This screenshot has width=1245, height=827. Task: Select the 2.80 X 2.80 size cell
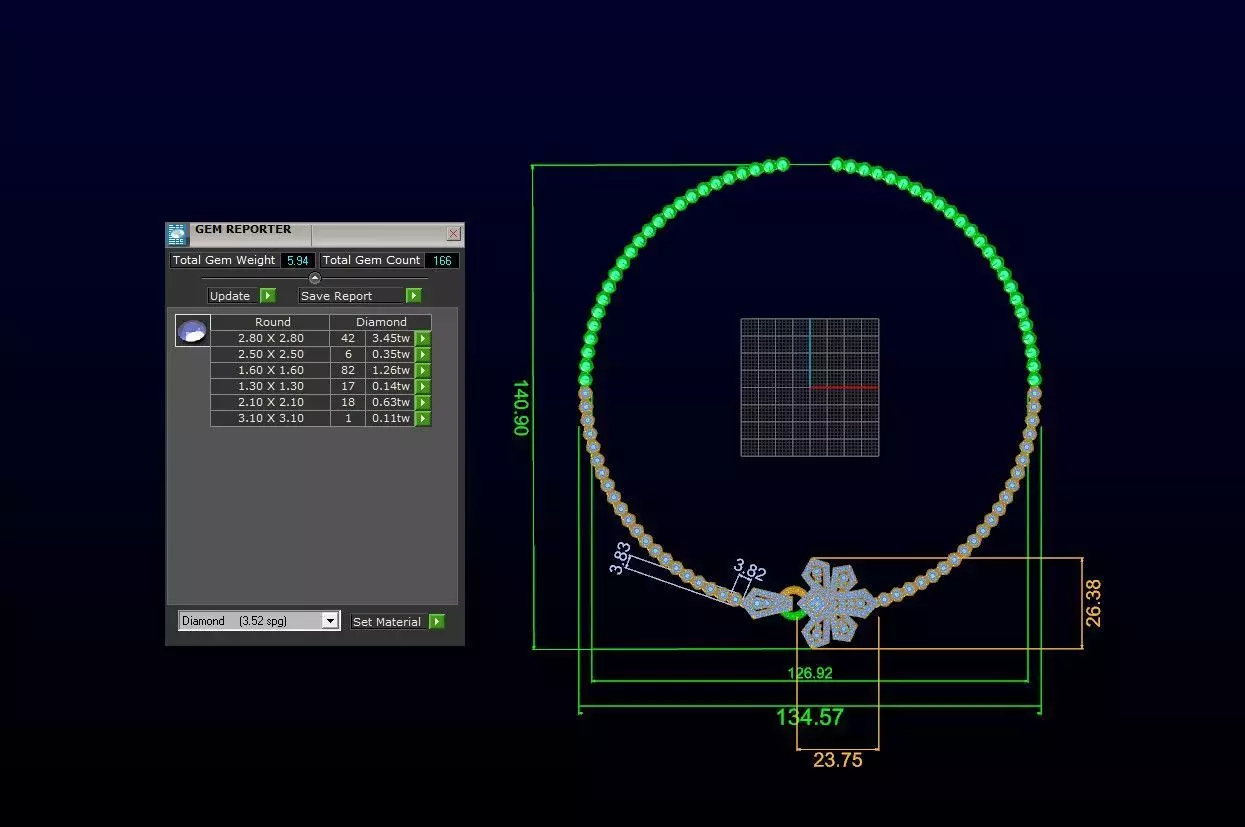click(x=271, y=339)
